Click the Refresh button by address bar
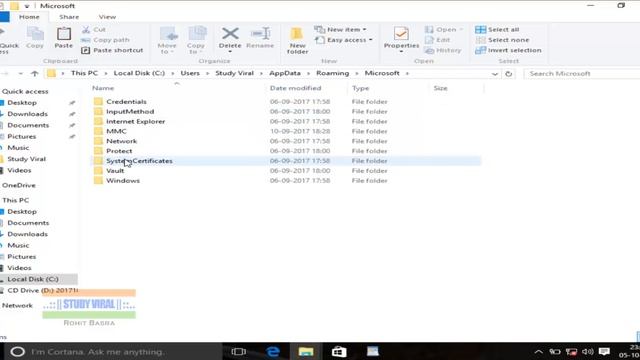 pyautogui.click(x=509, y=74)
